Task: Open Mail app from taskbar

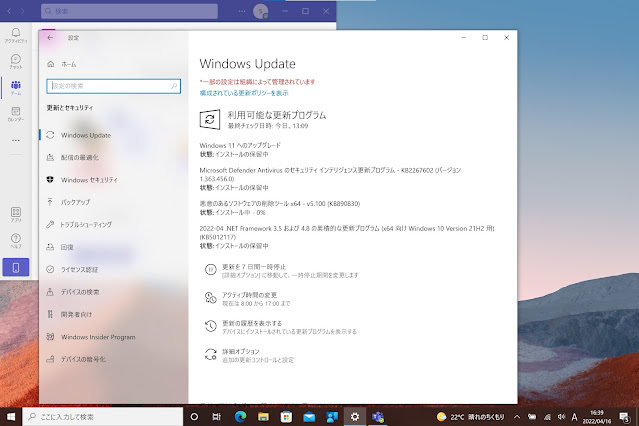Action: point(309,417)
